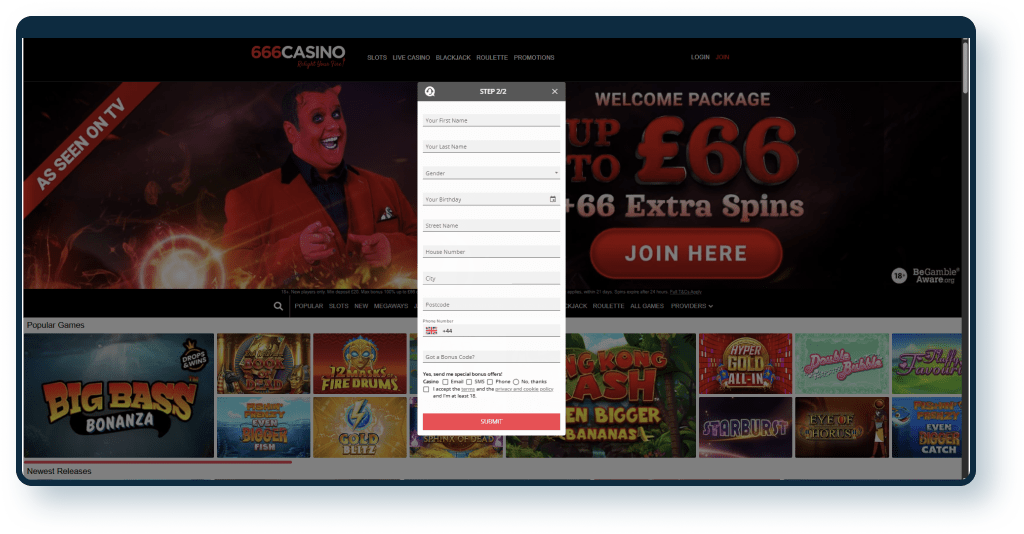The width and height of the screenshot is (1024, 534).
Task: Open the terms link
Action: 468,389
